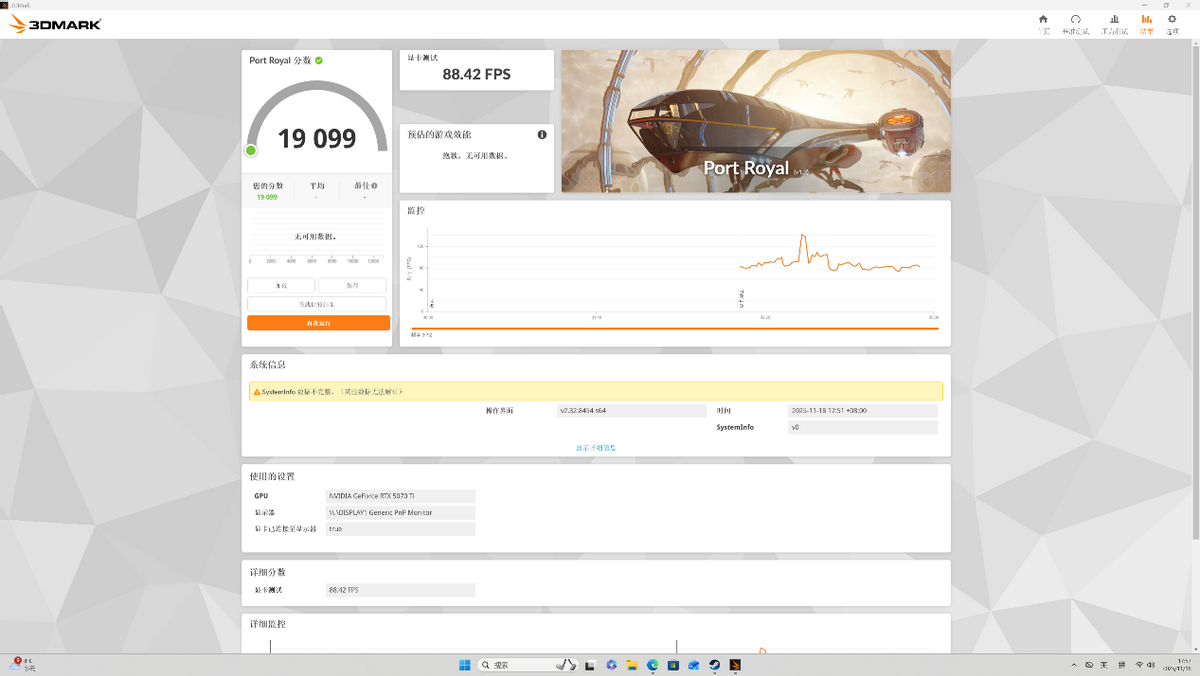Open the Stress Tests tab with bar chart icon

click(x=1114, y=24)
